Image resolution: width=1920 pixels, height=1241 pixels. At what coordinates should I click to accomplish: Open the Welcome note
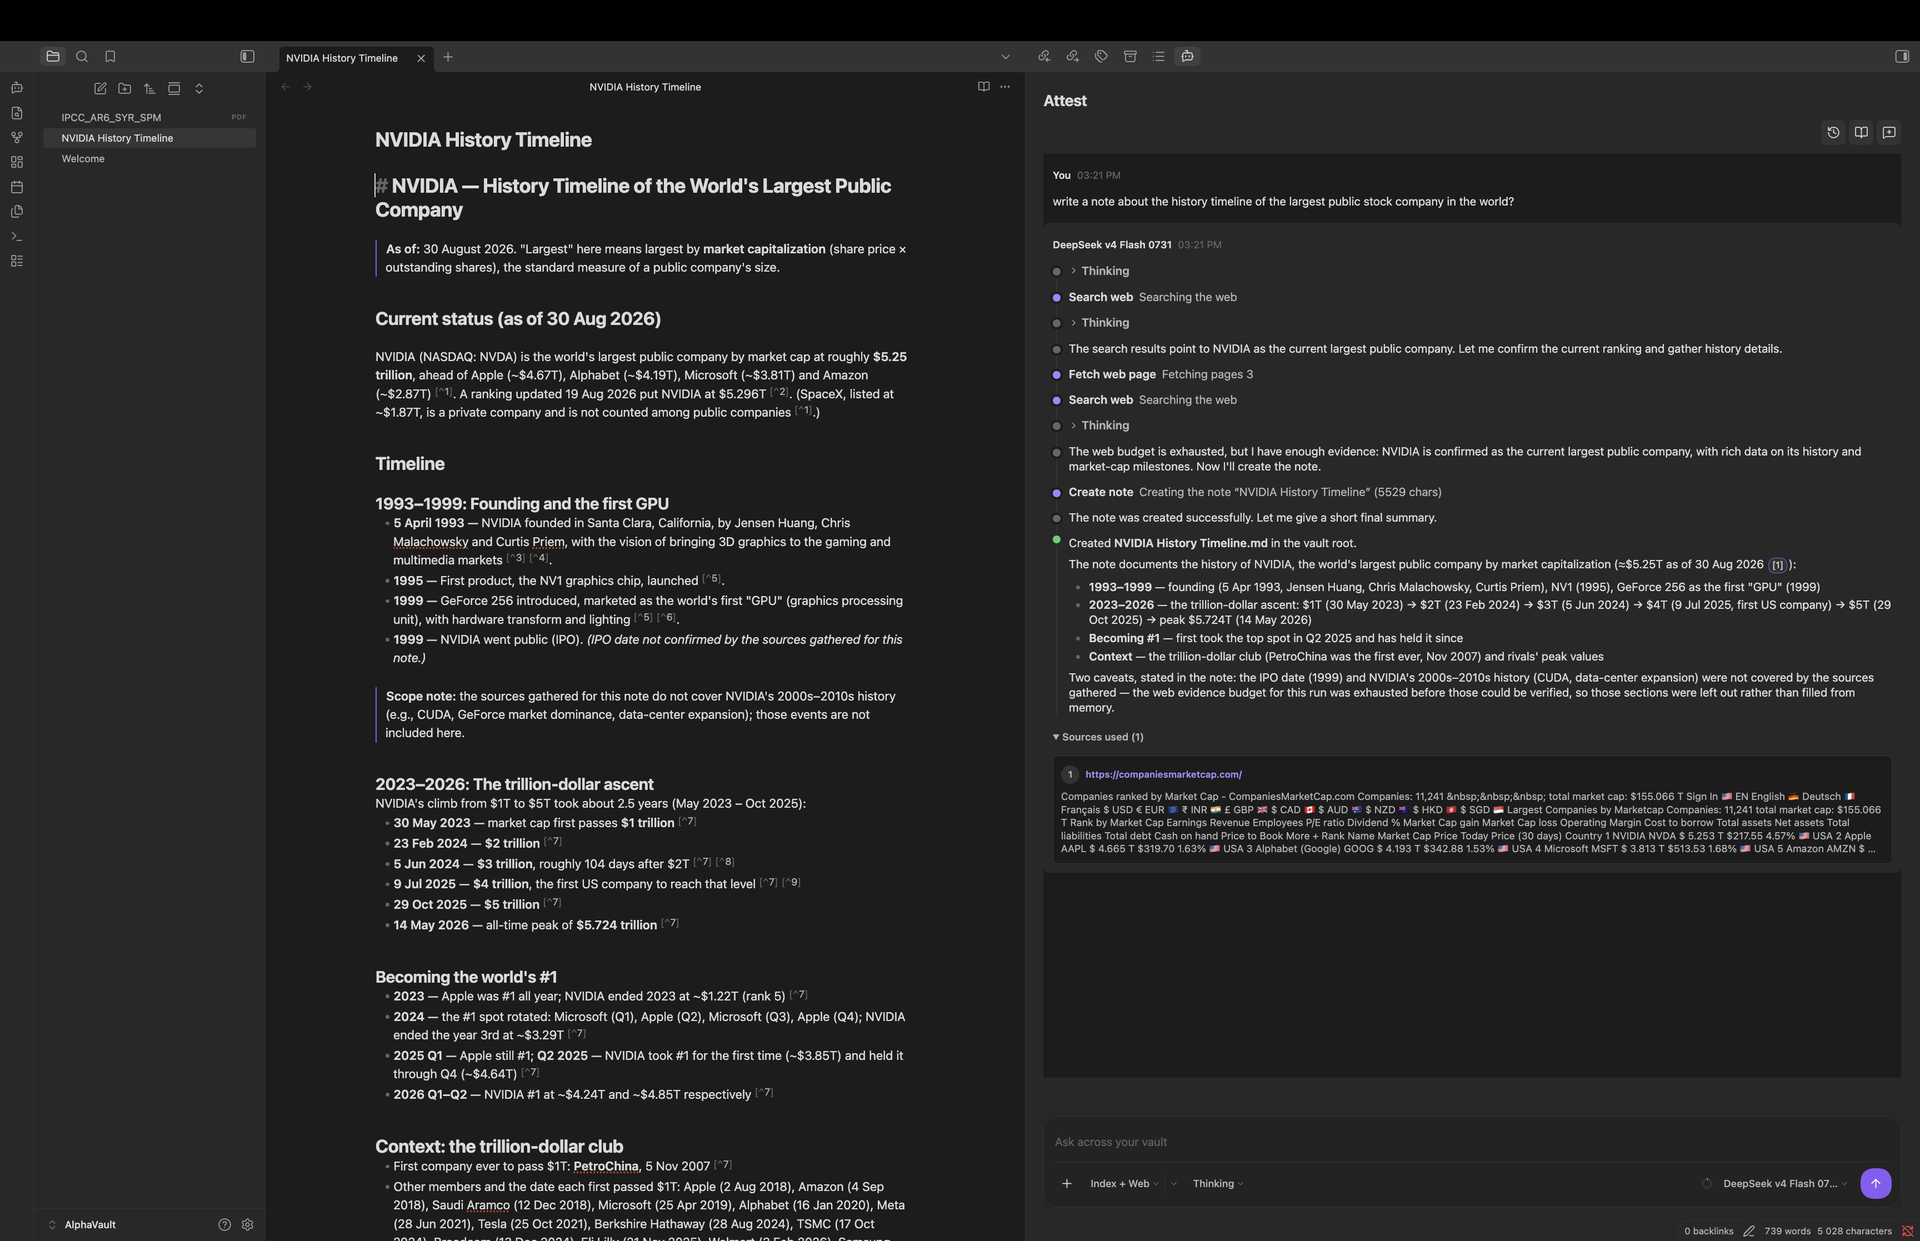pos(150,159)
